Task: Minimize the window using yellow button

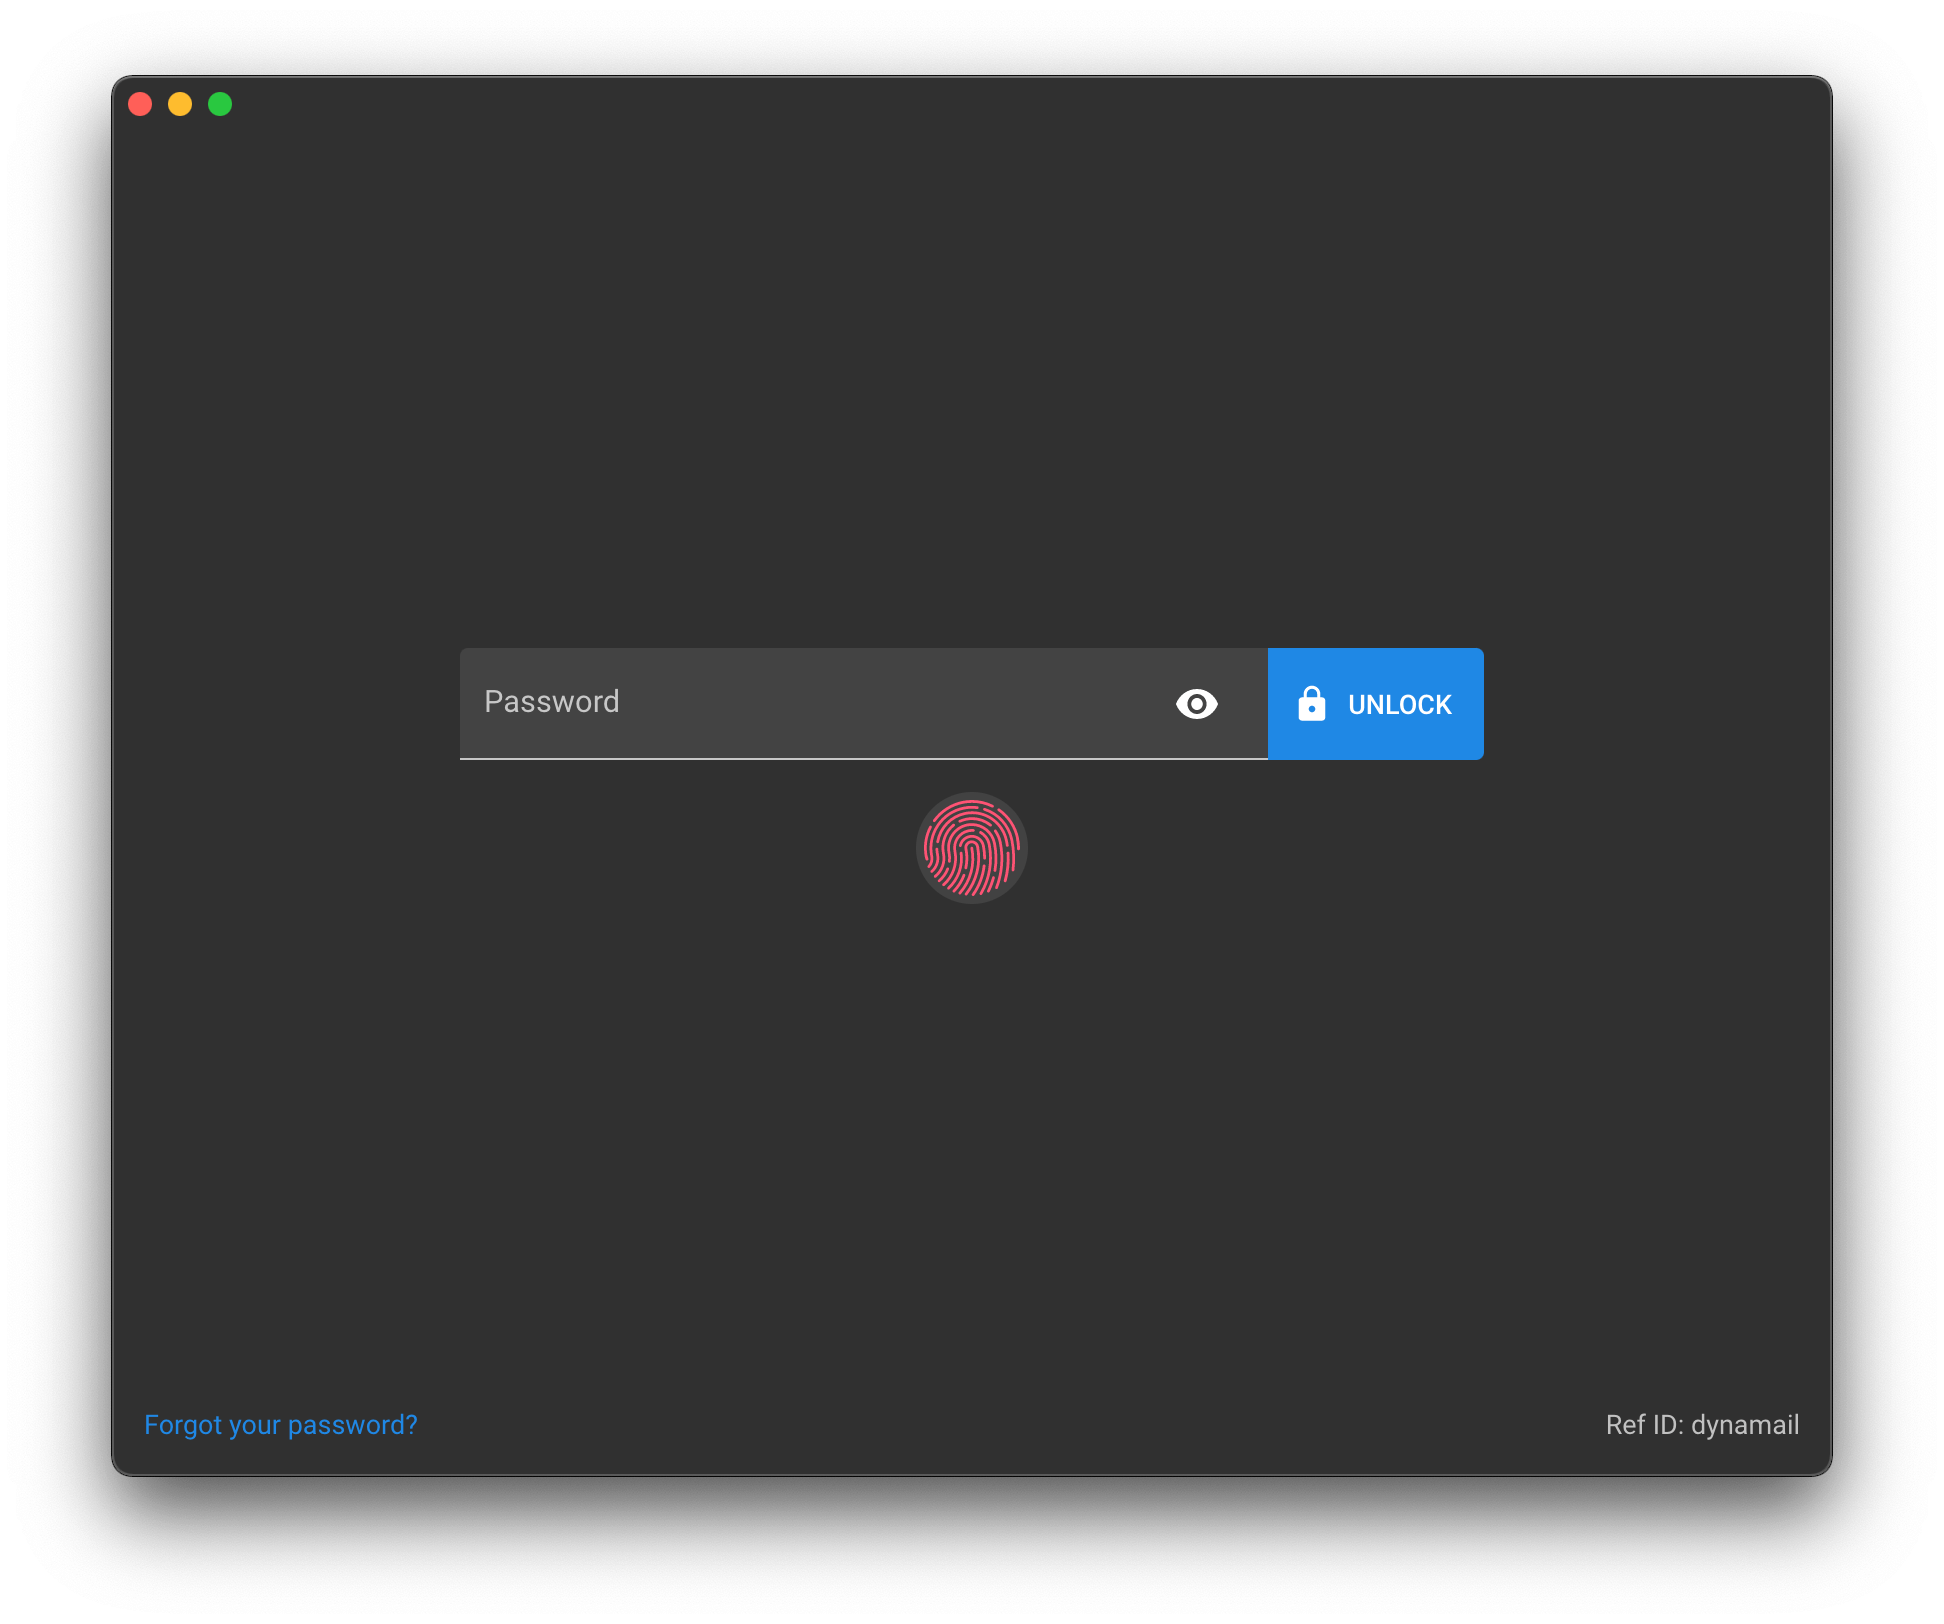Action: point(180,104)
